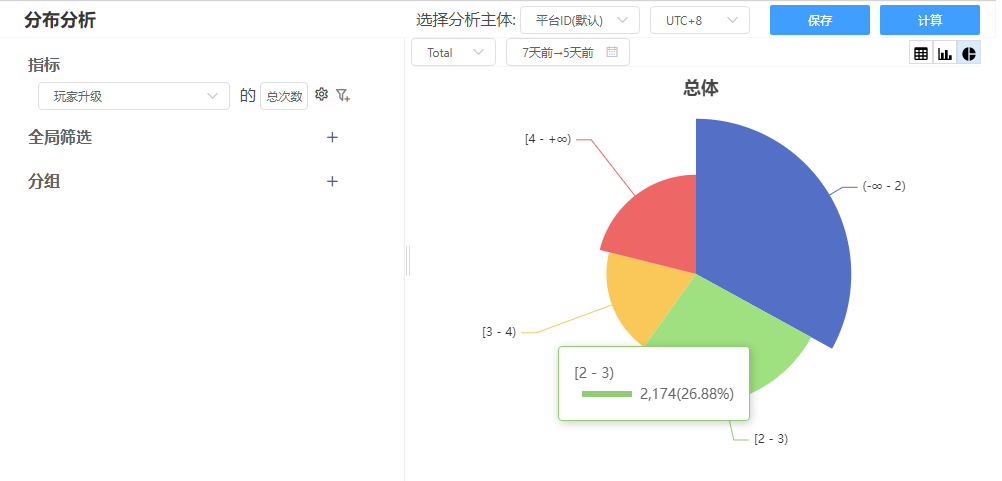Click the 分组 section heading
Screen dimensions: 1002x481
coord(44,181)
